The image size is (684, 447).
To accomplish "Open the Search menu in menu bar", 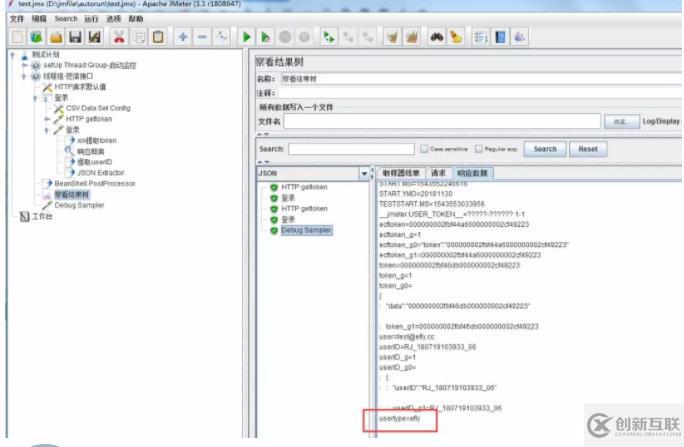I will point(66,19).
